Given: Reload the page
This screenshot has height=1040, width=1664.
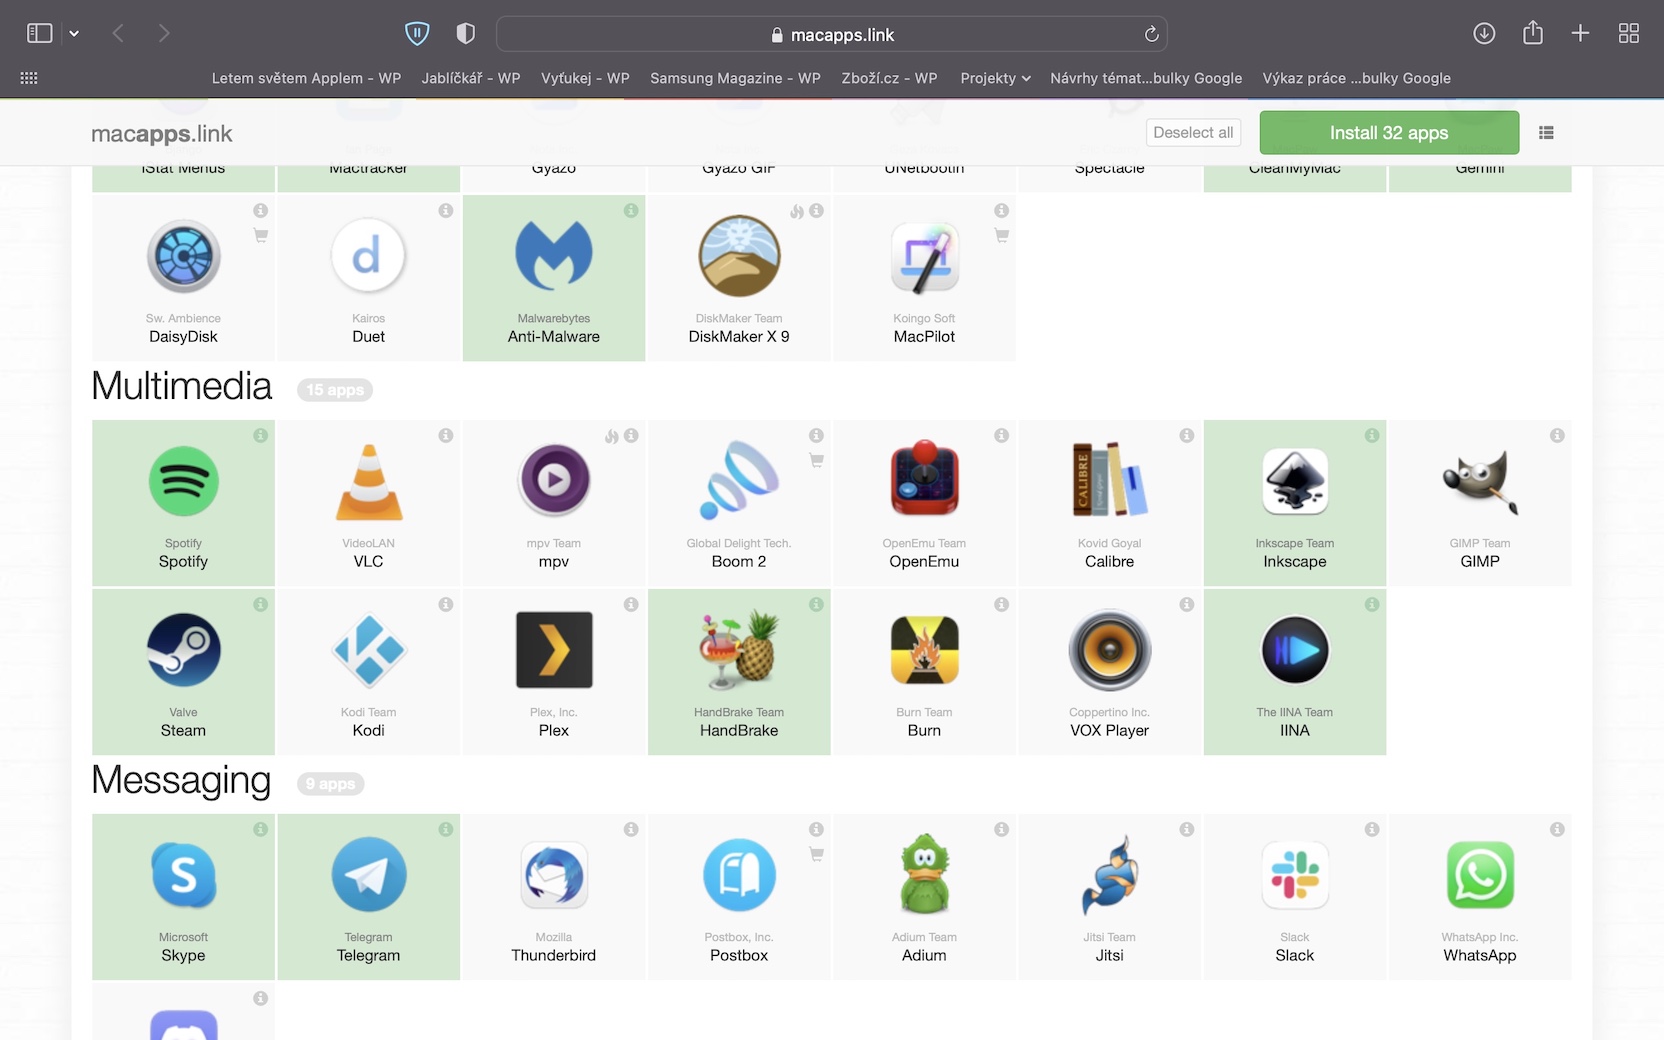Looking at the screenshot, I should tap(1151, 34).
